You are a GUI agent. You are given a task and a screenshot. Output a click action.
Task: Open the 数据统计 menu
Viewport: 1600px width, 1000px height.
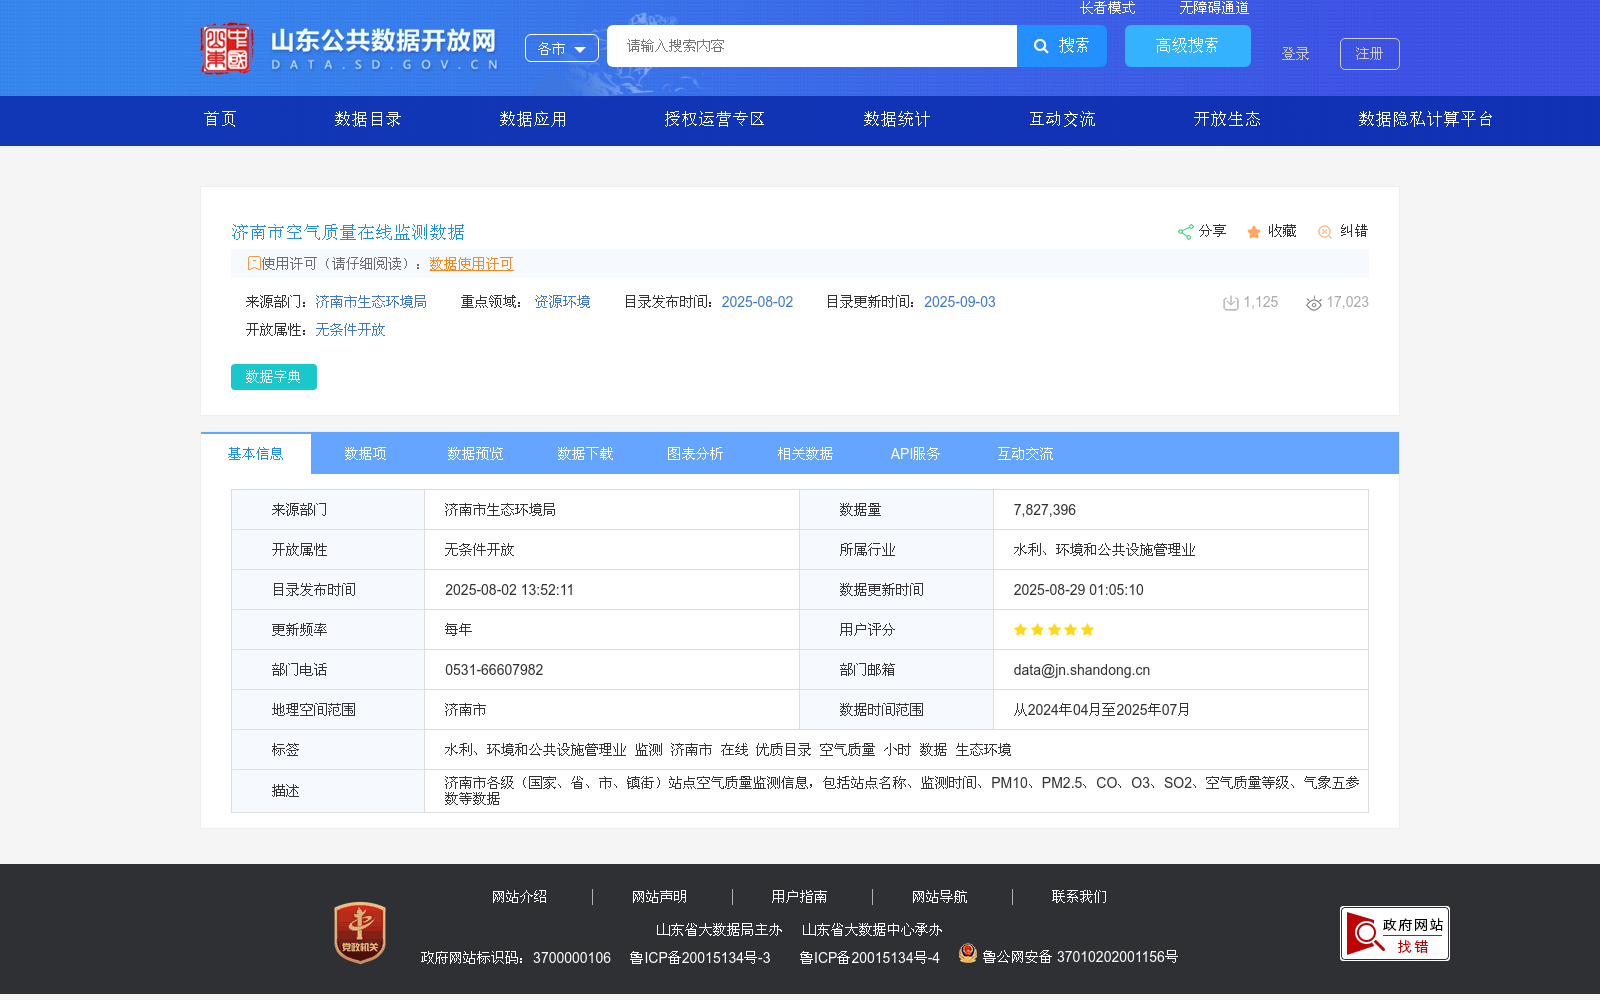pyautogui.click(x=896, y=119)
